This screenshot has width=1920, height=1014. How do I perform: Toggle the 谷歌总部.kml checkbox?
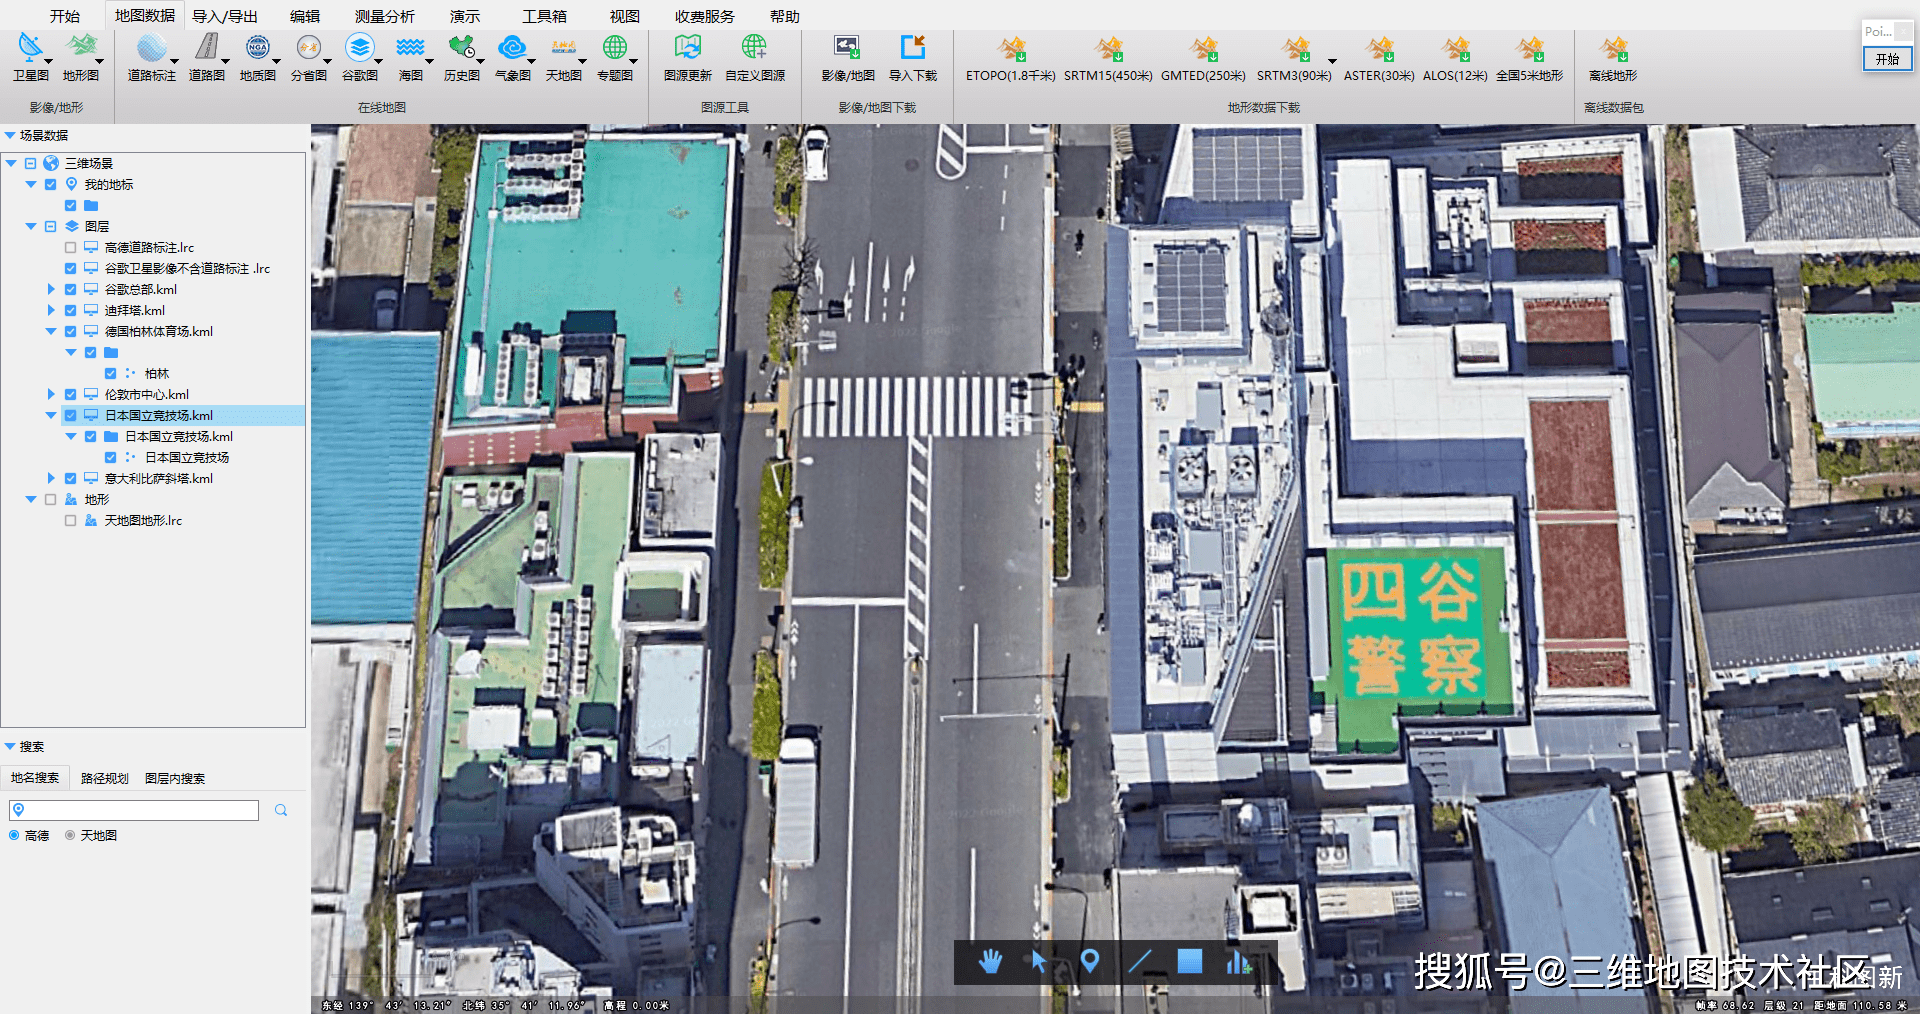coord(70,289)
